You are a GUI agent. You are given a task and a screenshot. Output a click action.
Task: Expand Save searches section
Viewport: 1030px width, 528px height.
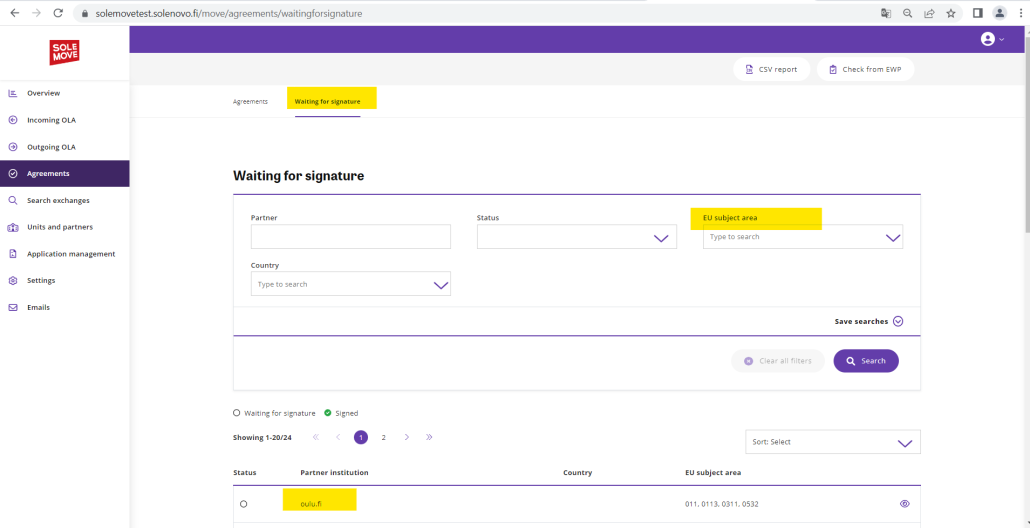[869, 322]
